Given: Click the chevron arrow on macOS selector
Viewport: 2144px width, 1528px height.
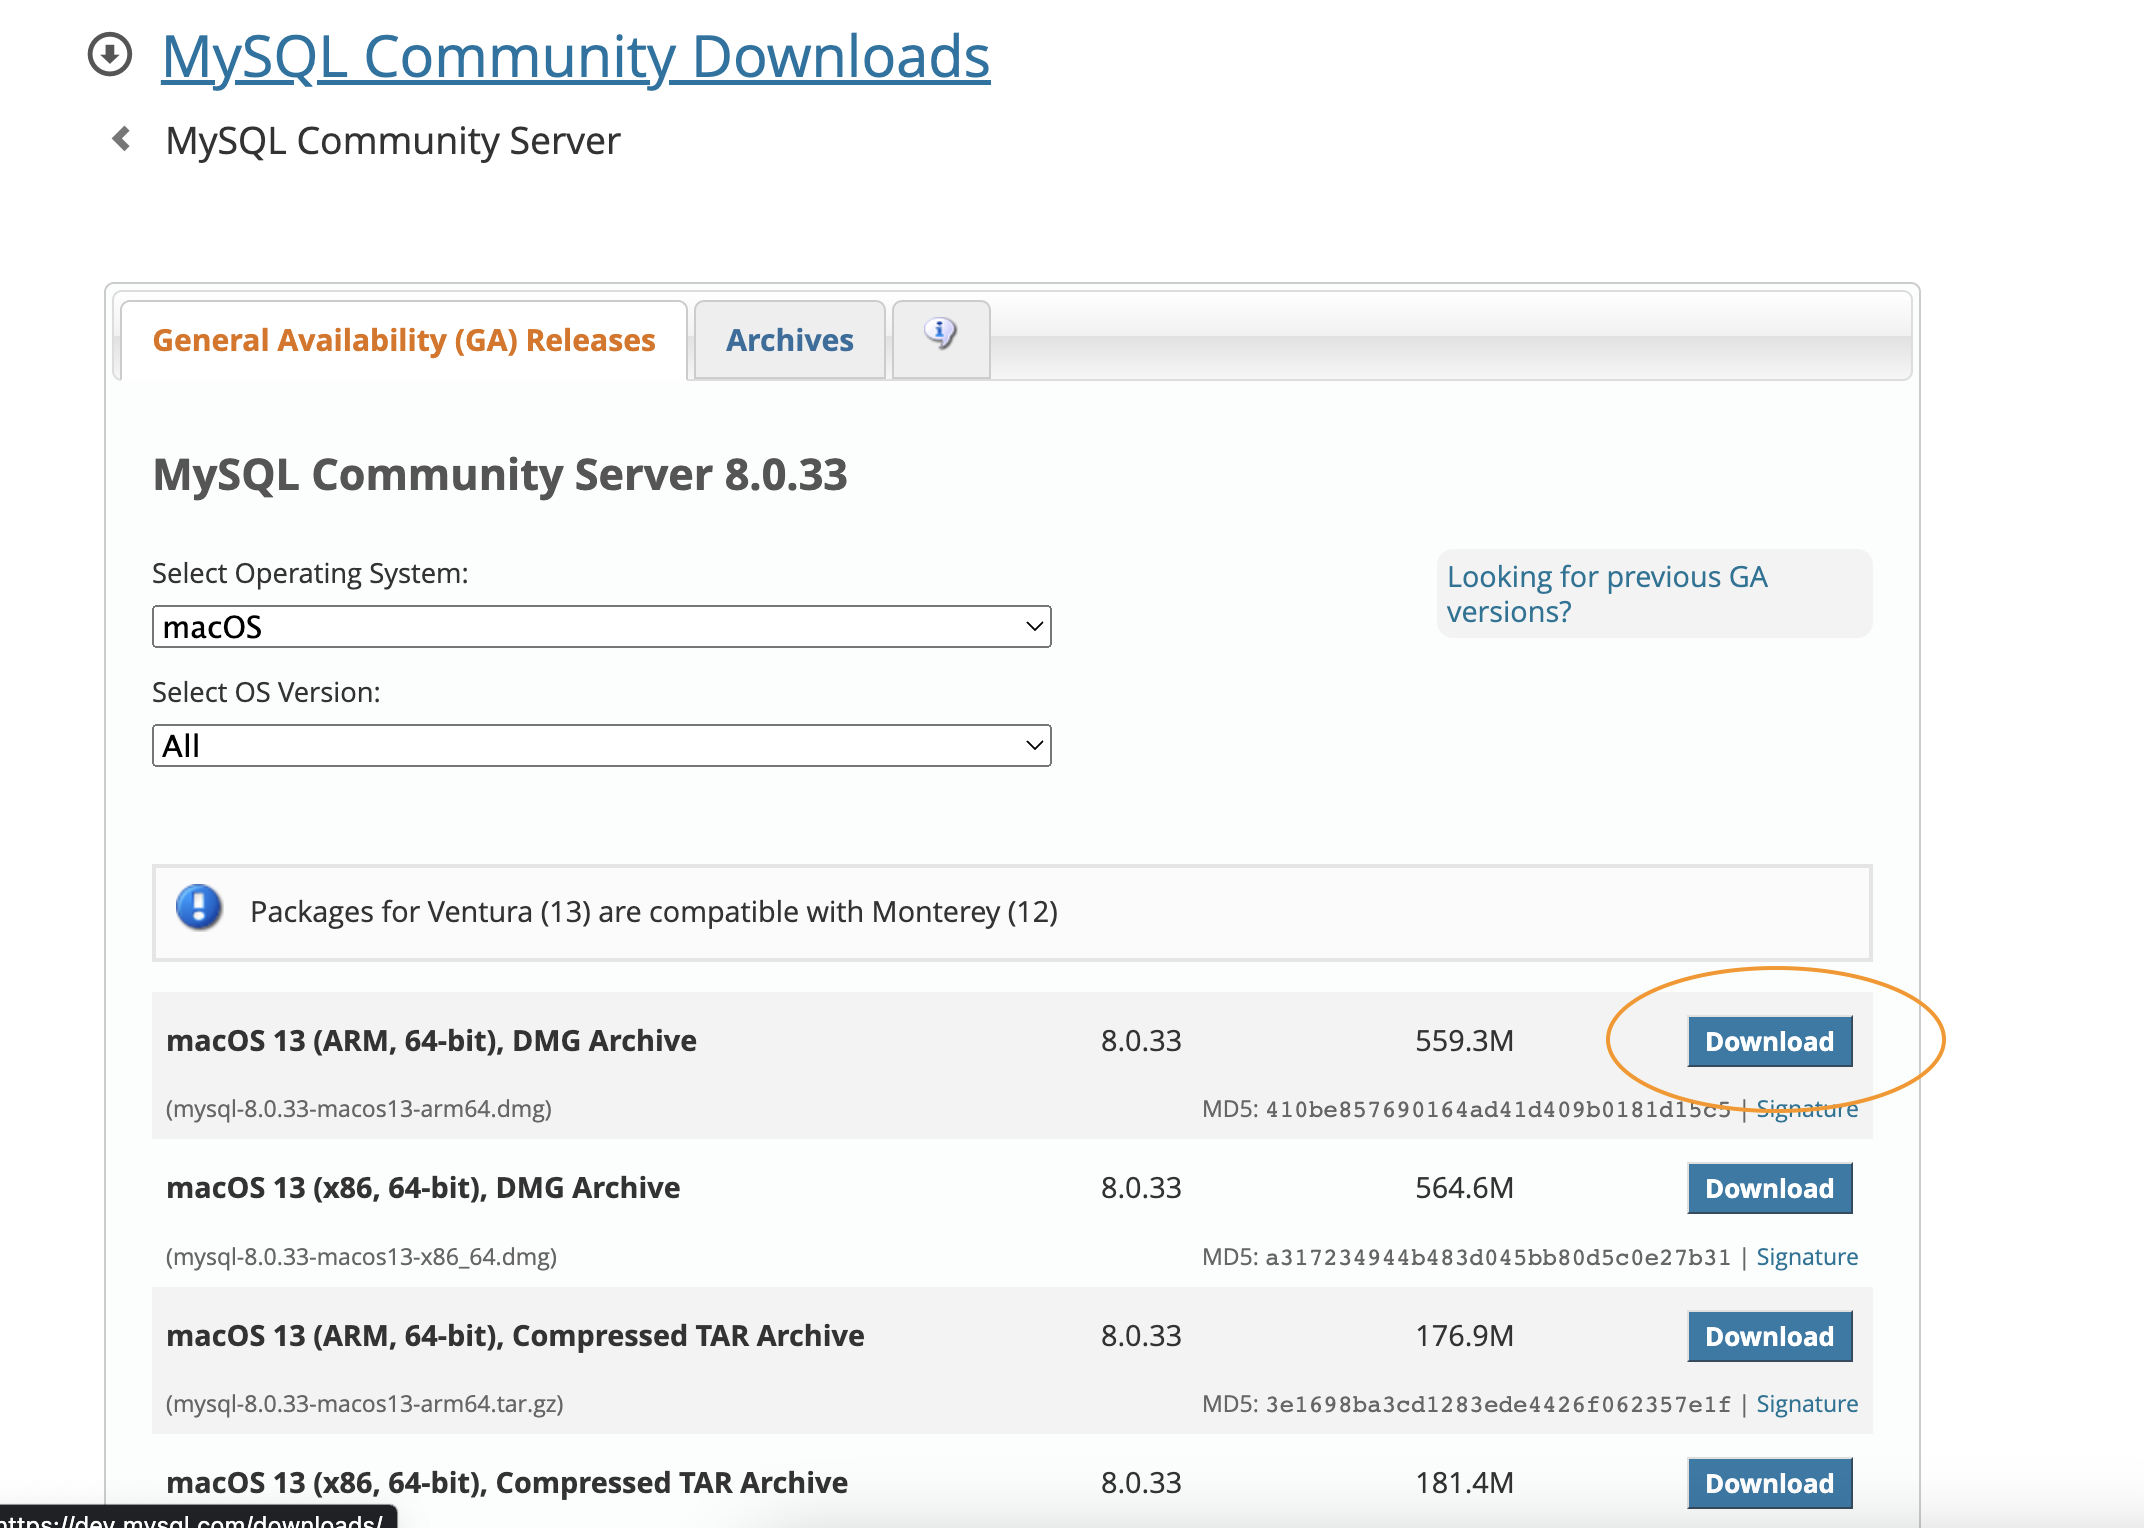Looking at the screenshot, I should pos(1034,627).
